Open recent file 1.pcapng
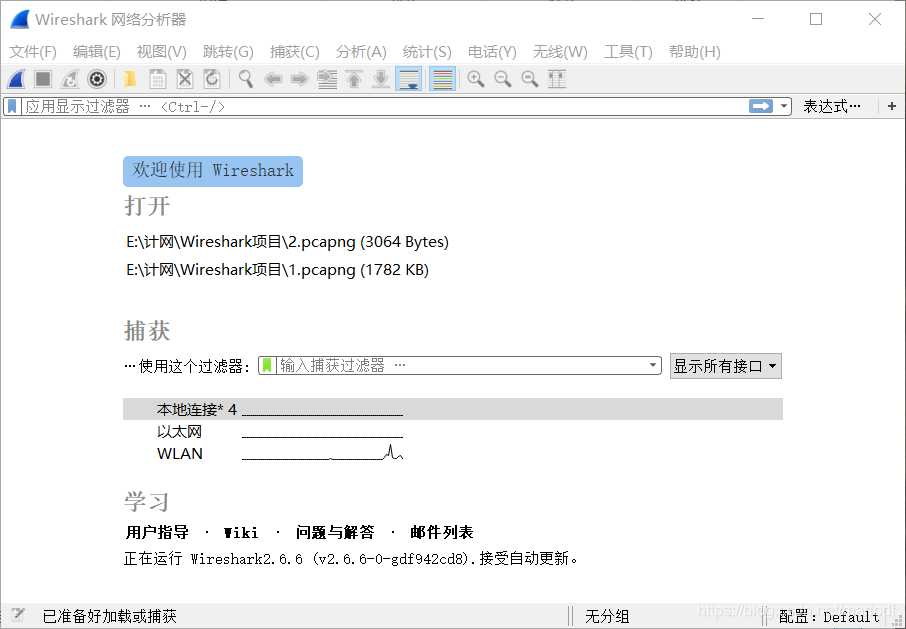Viewport: 906px width, 629px height. click(x=277, y=270)
